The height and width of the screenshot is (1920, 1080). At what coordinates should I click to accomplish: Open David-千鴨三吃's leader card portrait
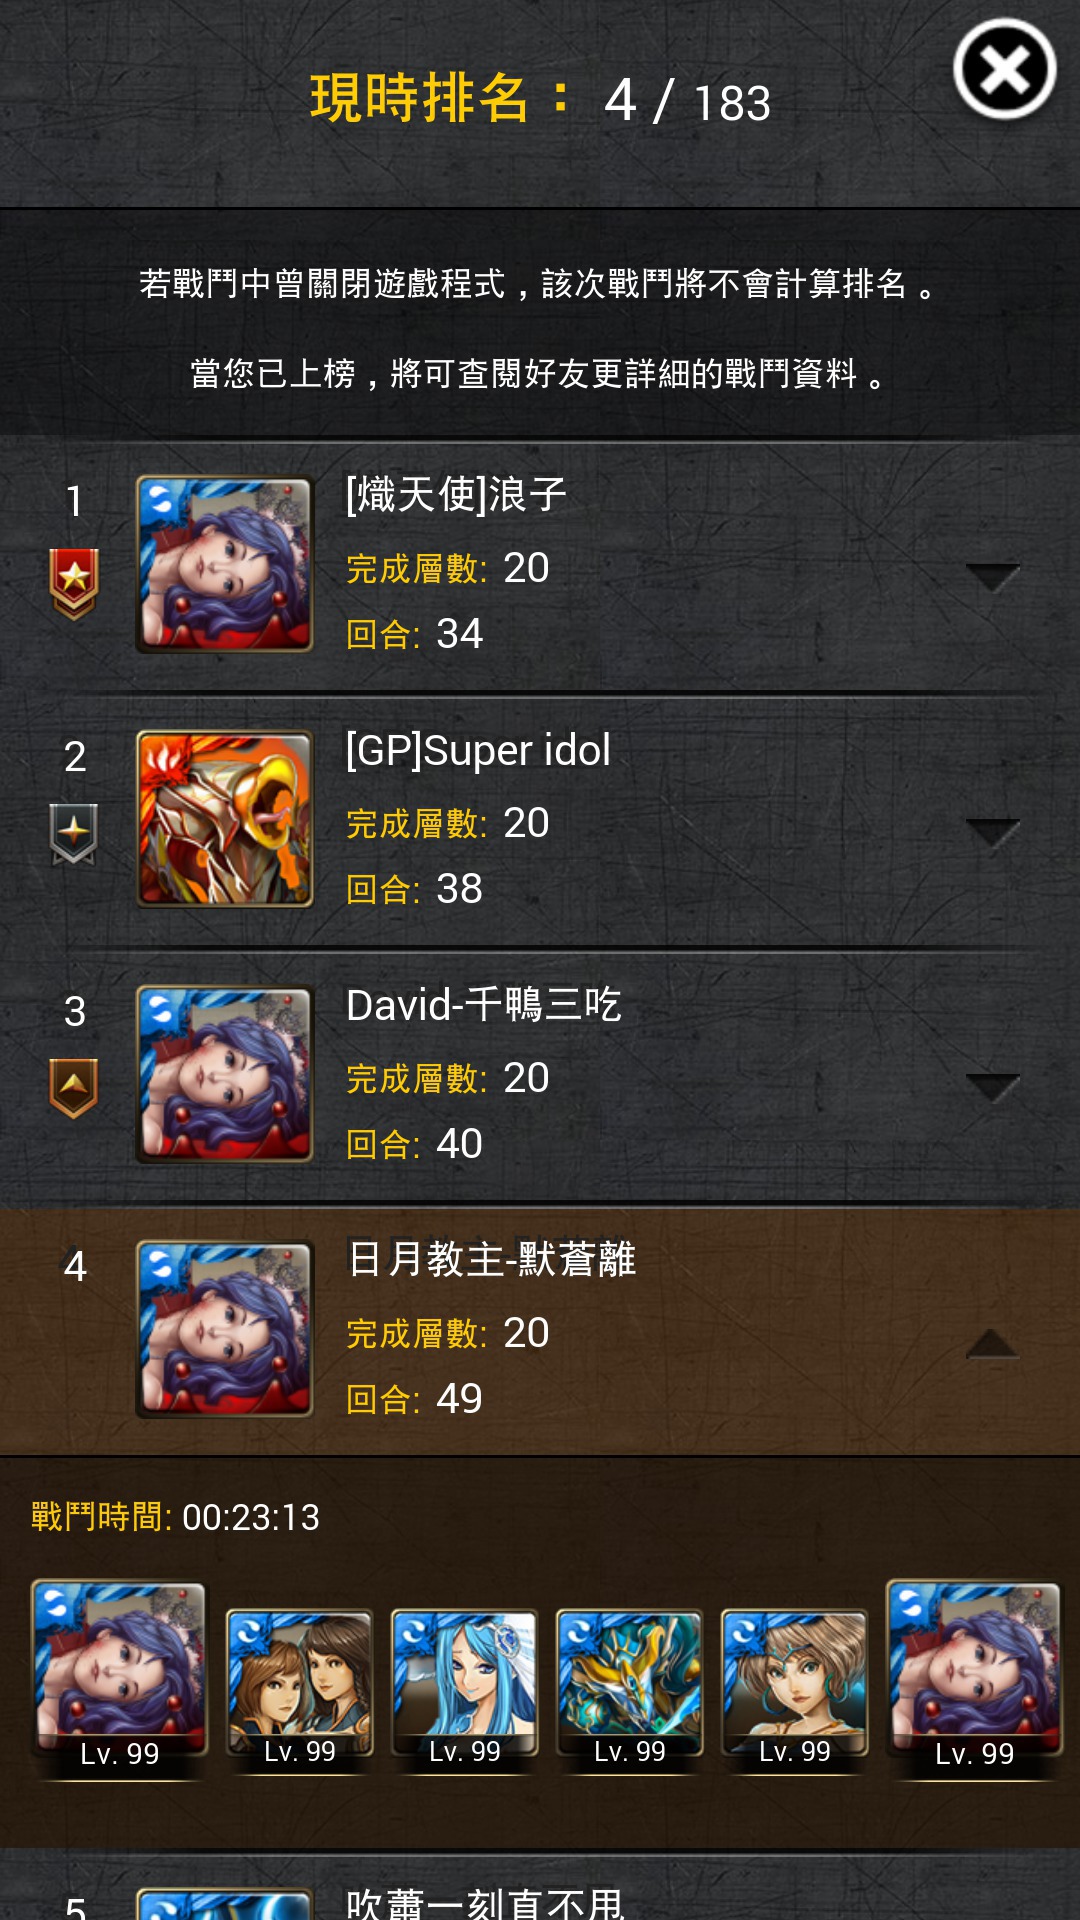pyautogui.click(x=225, y=1074)
